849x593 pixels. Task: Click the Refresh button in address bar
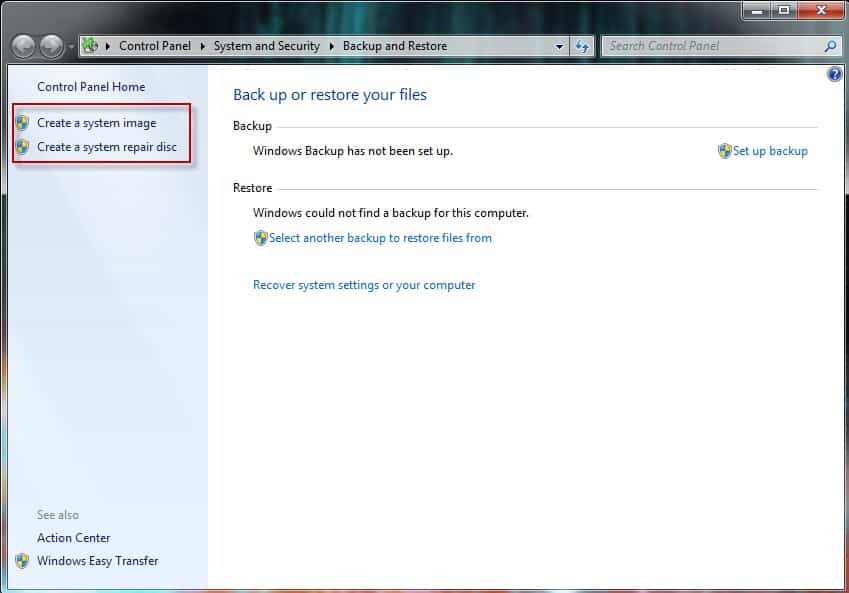pos(582,47)
